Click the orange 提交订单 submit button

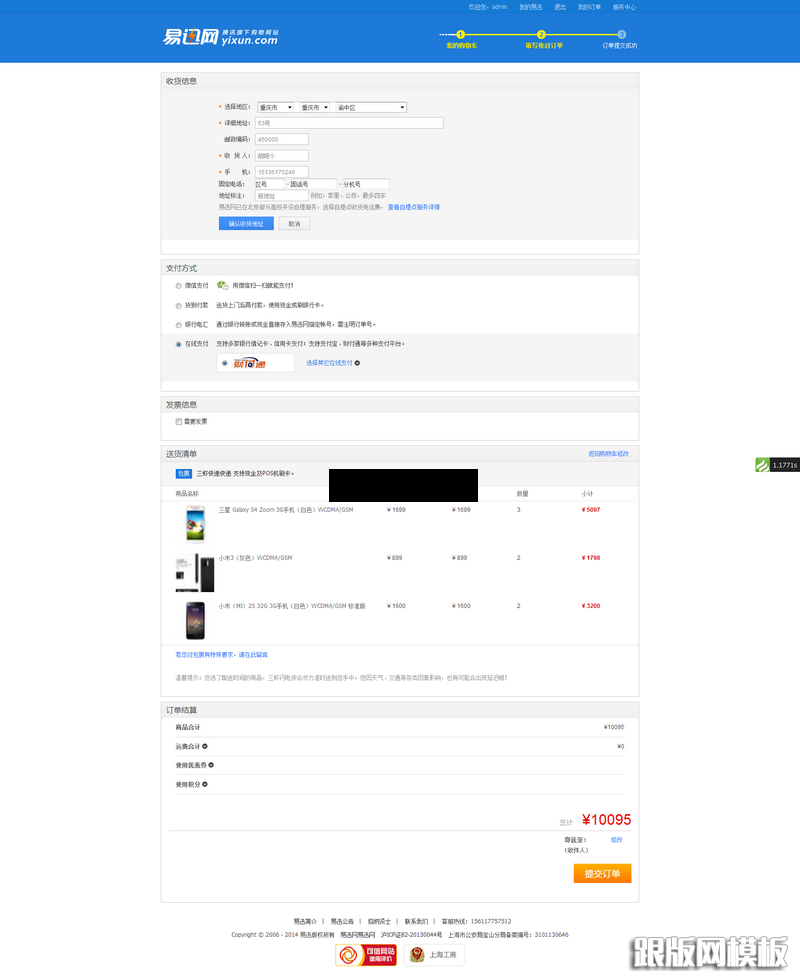point(602,873)
